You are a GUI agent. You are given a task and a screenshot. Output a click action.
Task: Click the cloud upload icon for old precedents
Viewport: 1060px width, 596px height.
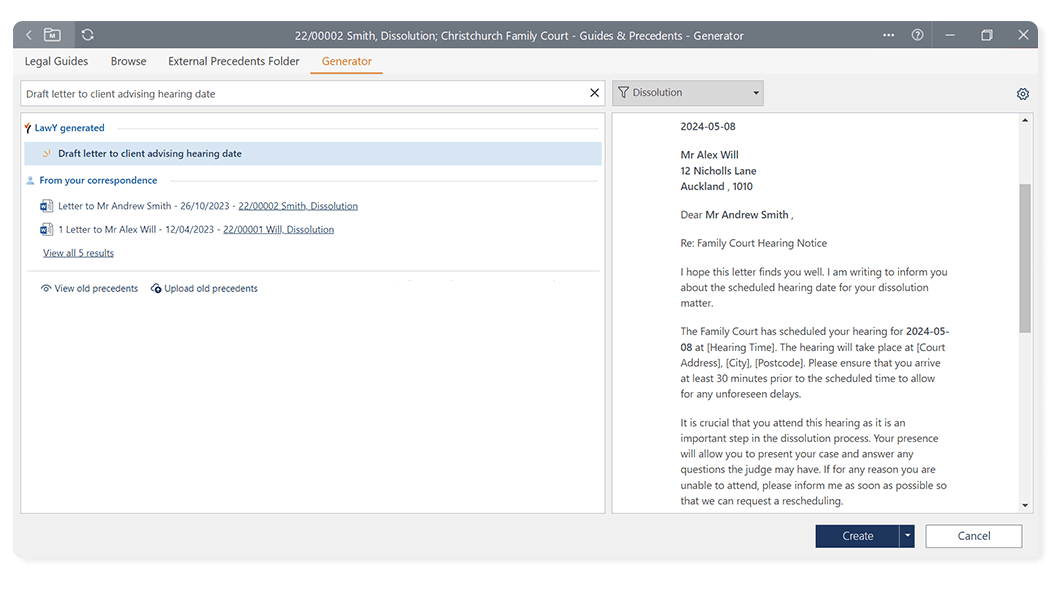(x=155, y=288)
